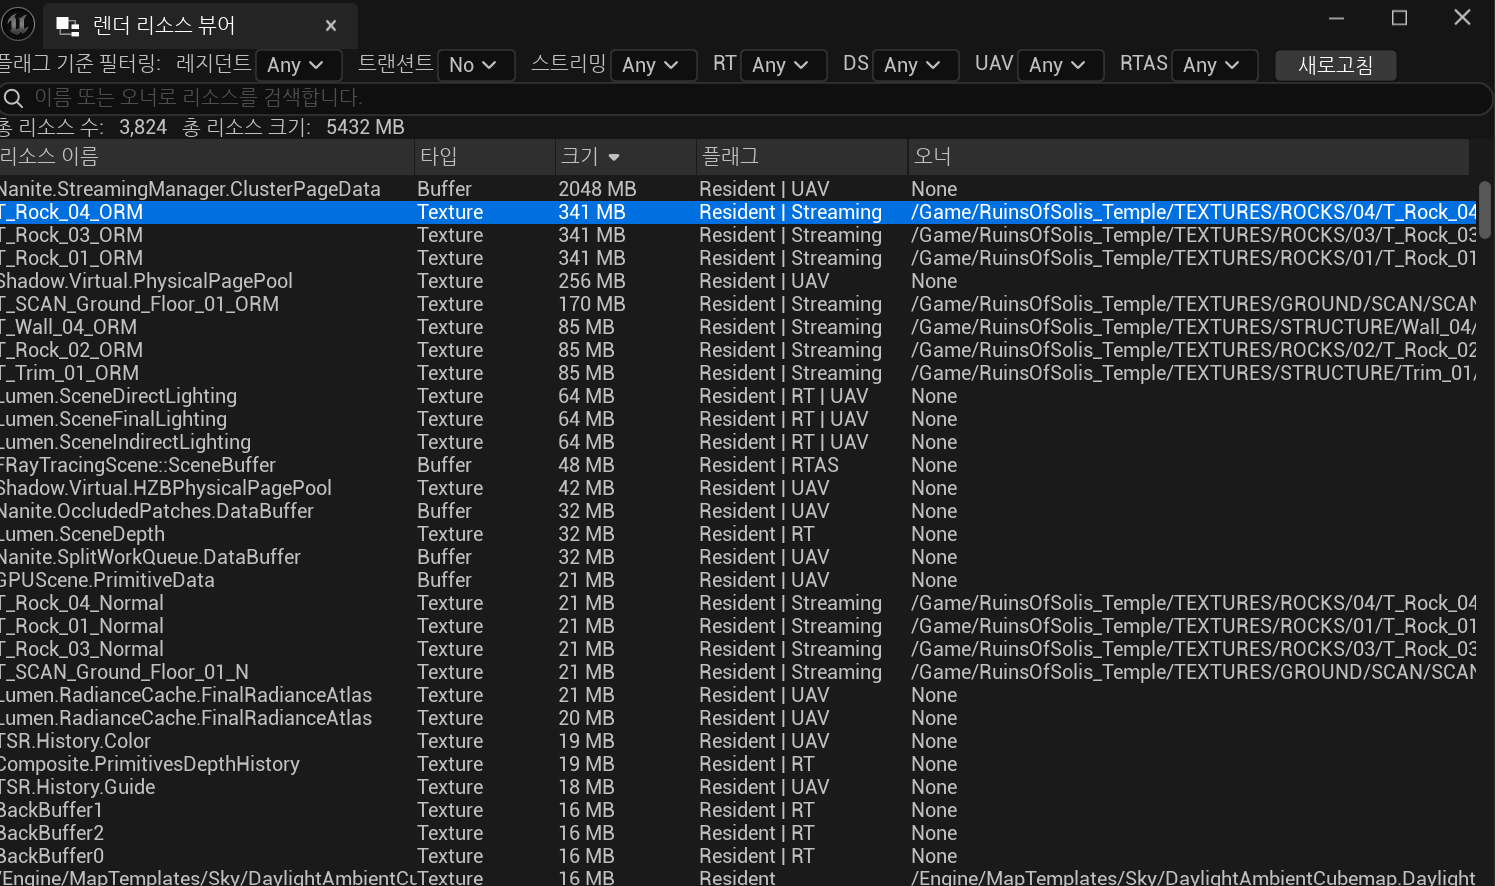Screen dimensions: 1495x886
Task: Sort by 리소스 이름 column header
Action: (207, 156)
